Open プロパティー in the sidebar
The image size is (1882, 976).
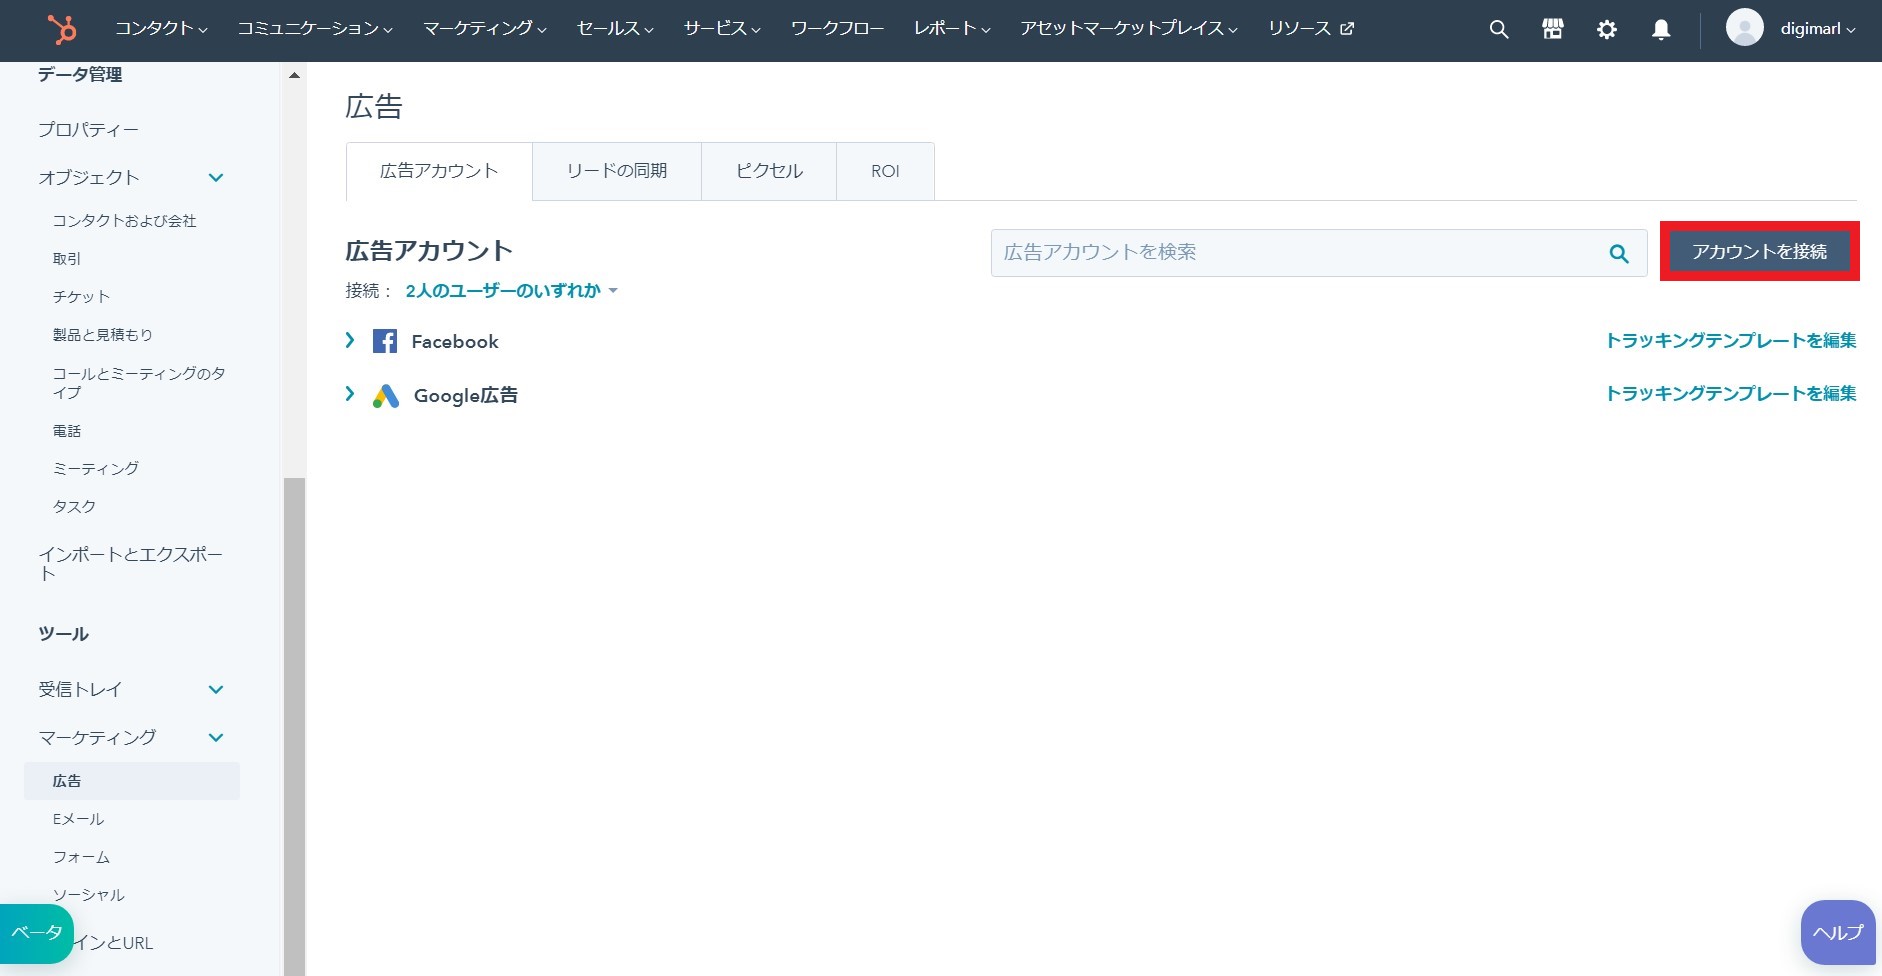coord(88,130)
